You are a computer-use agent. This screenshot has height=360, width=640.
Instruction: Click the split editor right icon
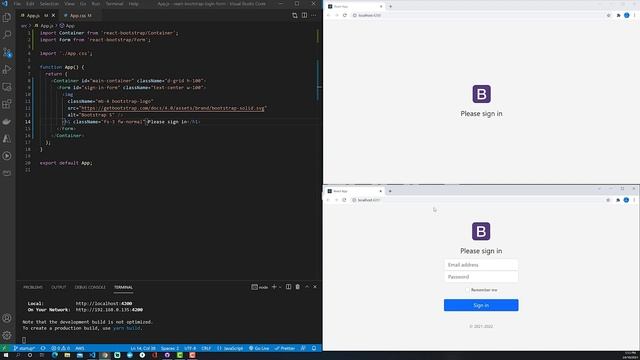tap(304, 16)
